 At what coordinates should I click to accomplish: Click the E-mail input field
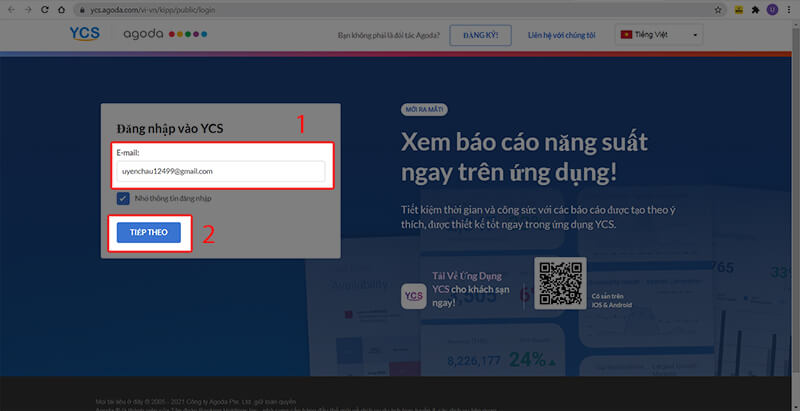tap(220, 171)
